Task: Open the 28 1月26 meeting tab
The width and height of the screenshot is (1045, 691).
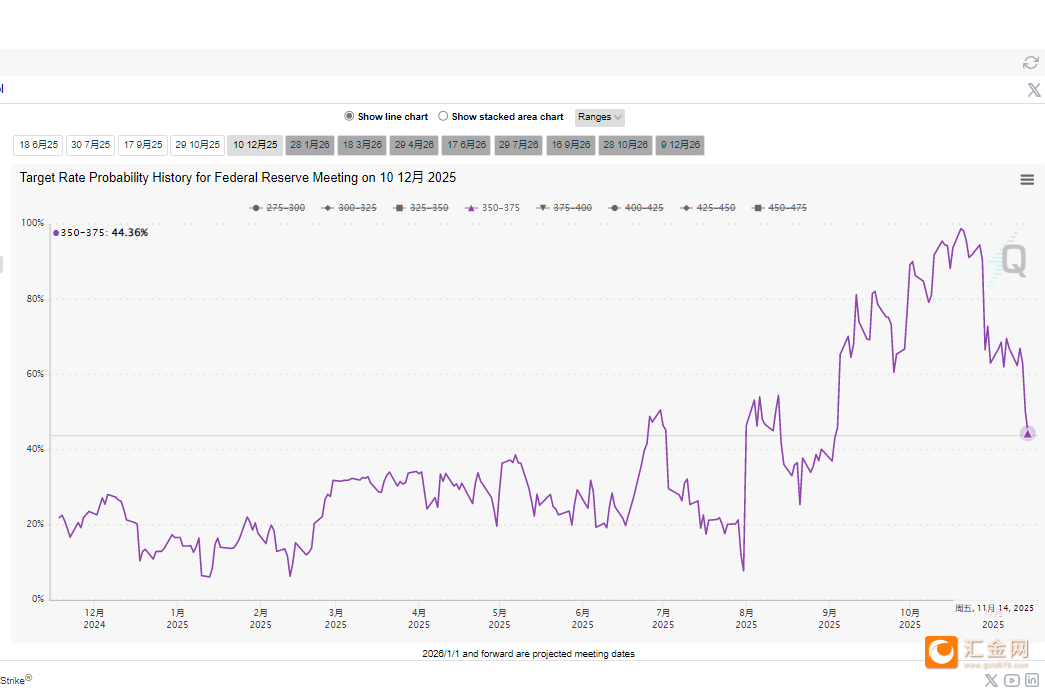Action: pyautogui.click(x=309, y=145)
